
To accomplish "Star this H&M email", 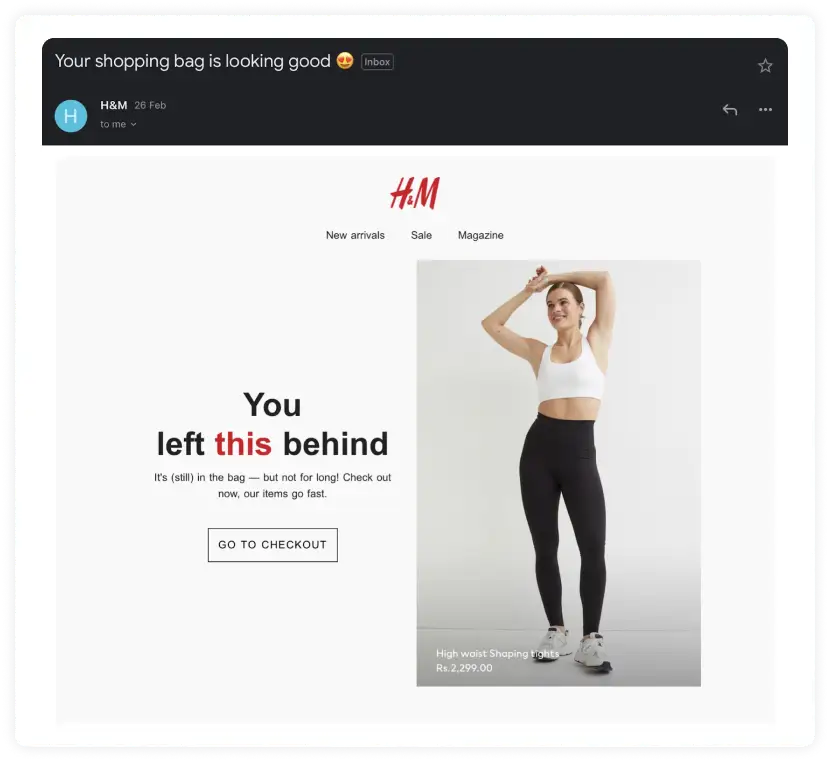I will tap(765, 66).
